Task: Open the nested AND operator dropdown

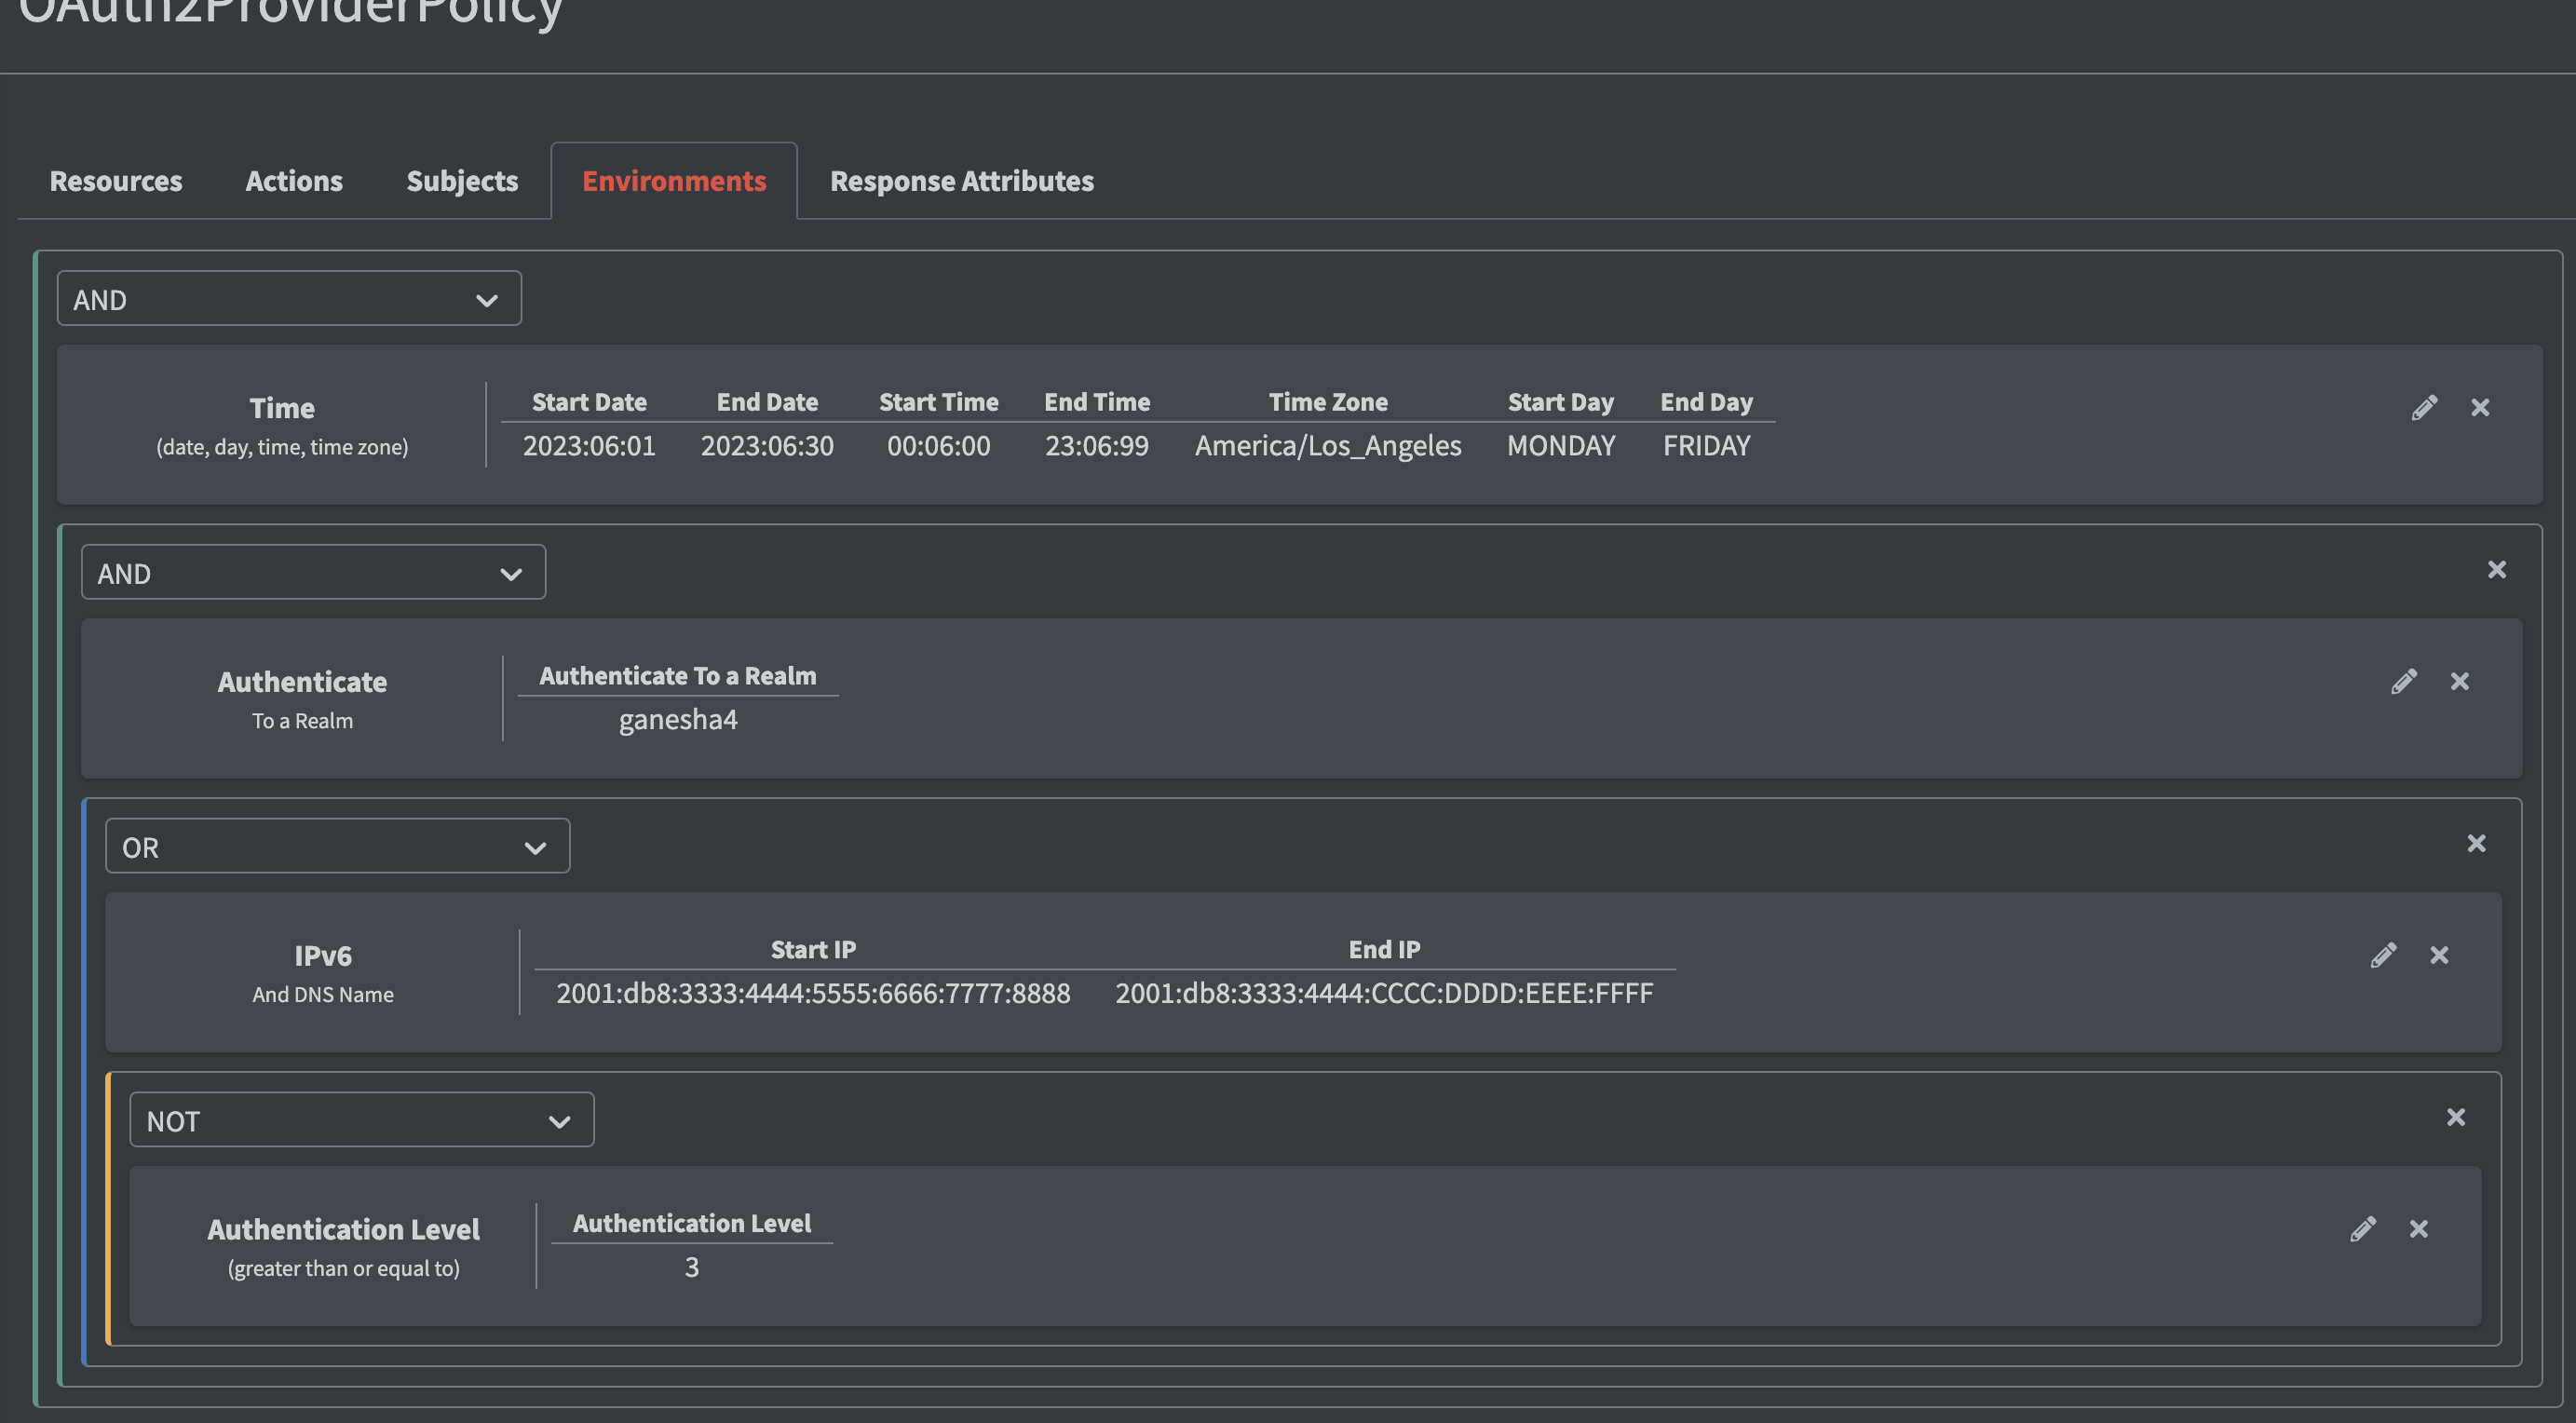Action: click(x=313, y=573)
